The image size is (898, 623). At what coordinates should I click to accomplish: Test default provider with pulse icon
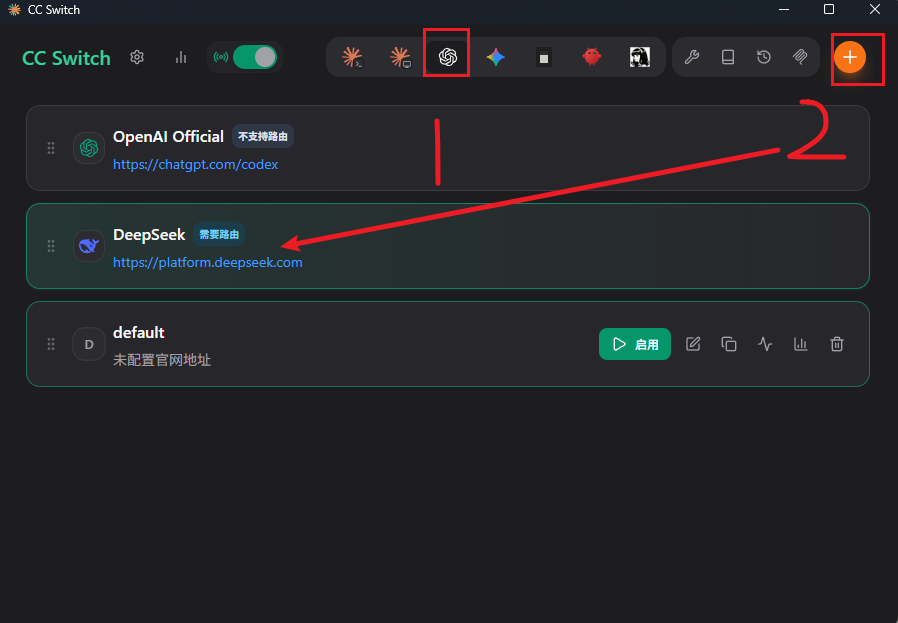click(x=765, y=344)
